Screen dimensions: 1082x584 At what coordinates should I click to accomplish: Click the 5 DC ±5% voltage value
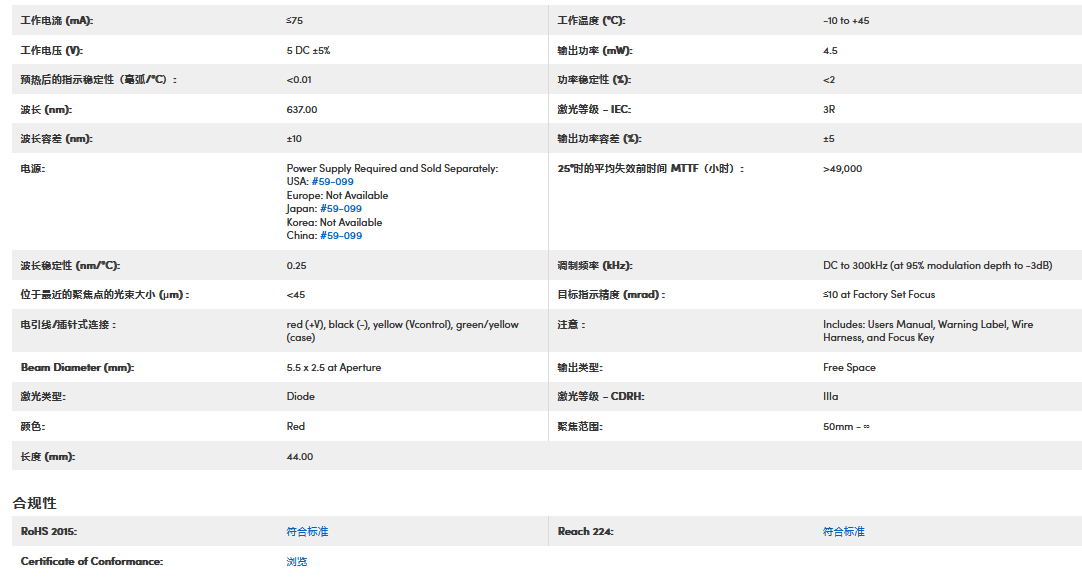click(x=308, y=50)
